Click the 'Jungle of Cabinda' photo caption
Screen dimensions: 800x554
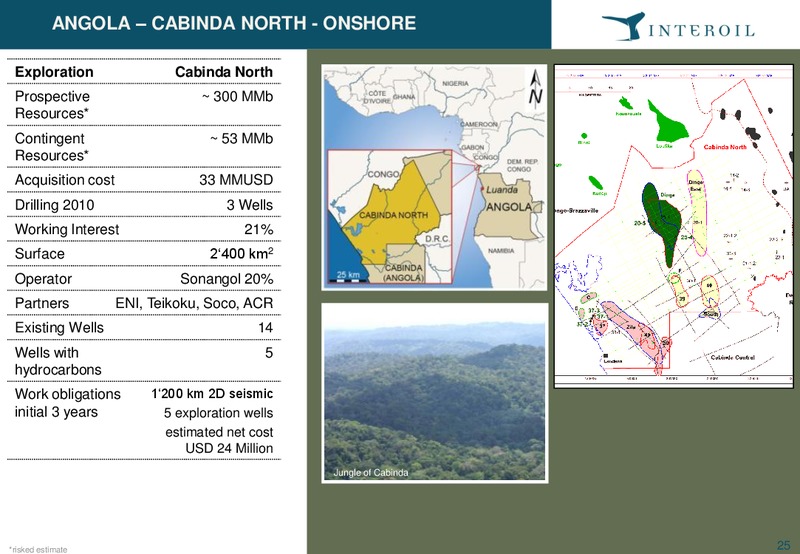pos(371,473)
